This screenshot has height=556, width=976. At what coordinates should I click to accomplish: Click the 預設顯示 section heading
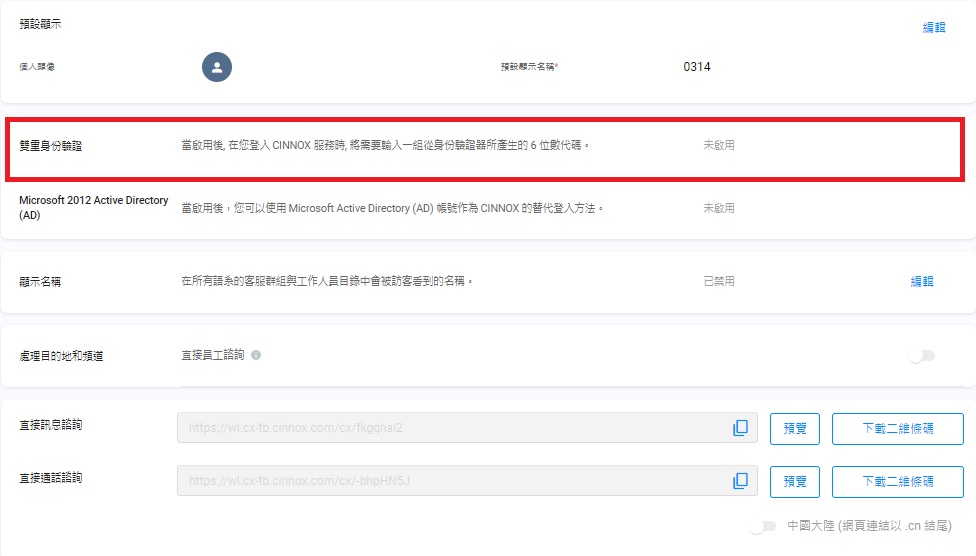(40, 24)
